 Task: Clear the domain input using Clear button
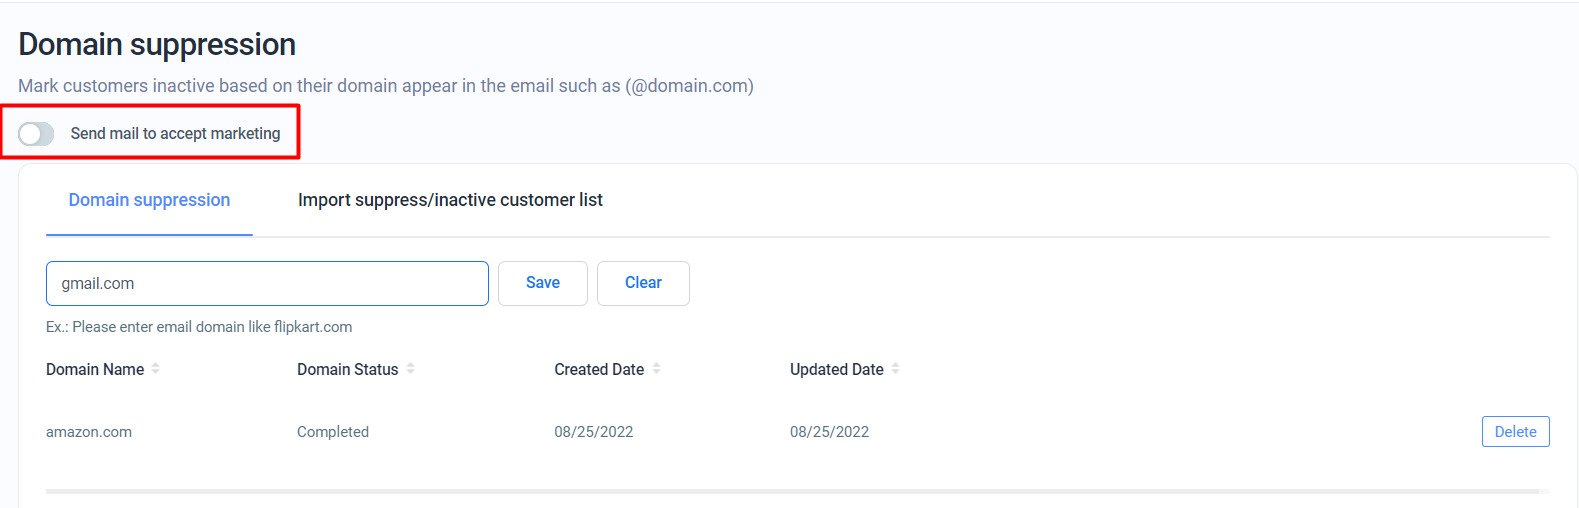(643, 283)
